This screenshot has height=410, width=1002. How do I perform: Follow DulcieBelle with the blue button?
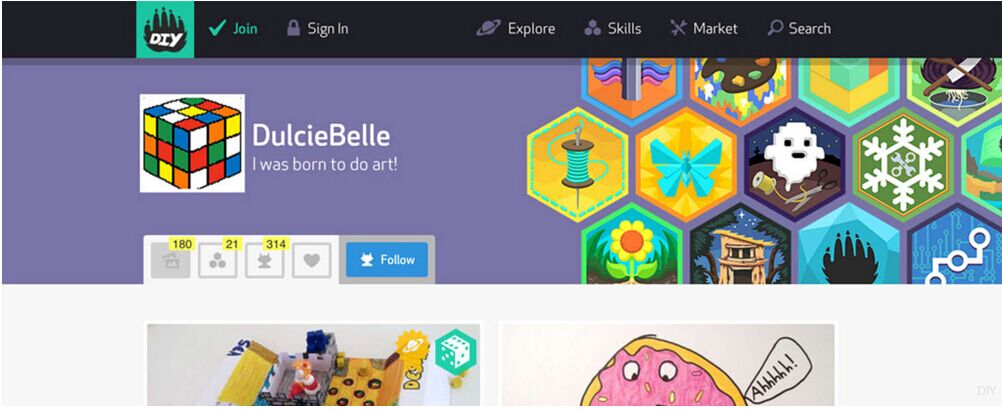(387, 260)
